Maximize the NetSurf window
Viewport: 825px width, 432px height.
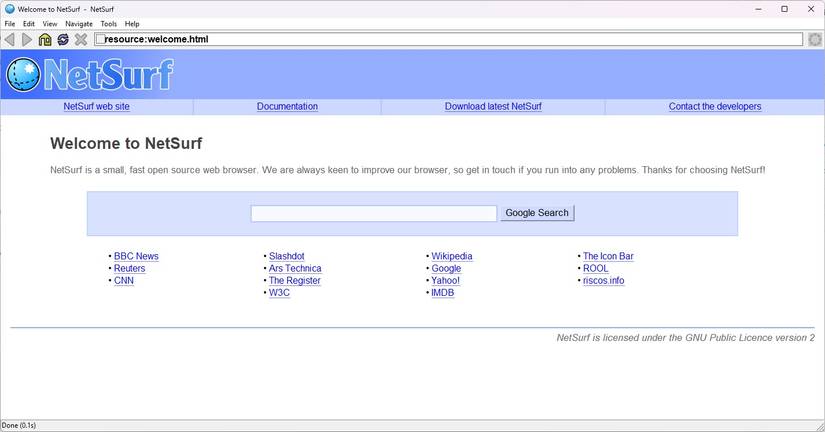[784, 9]
